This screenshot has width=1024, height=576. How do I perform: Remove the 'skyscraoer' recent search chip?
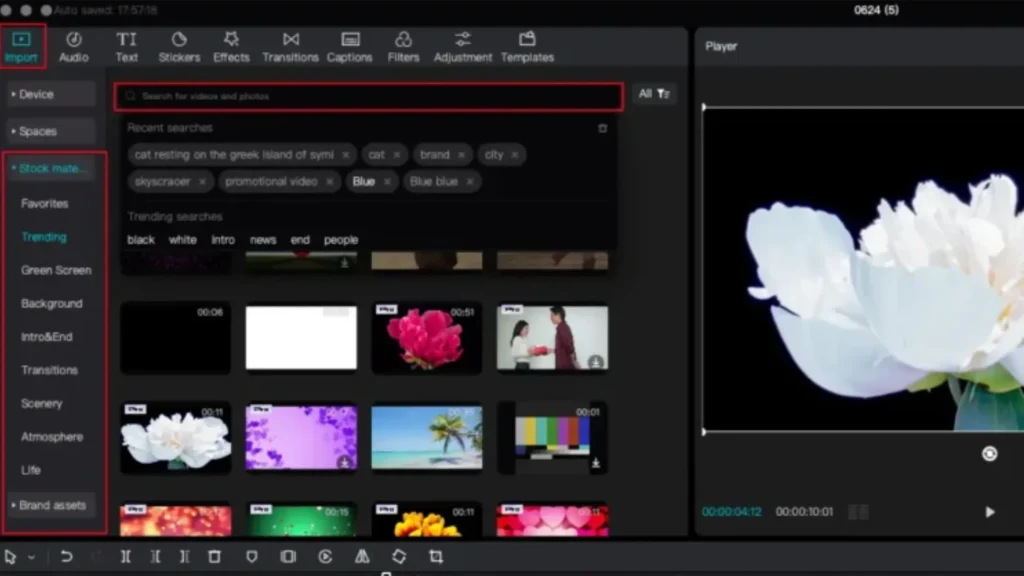202,182
